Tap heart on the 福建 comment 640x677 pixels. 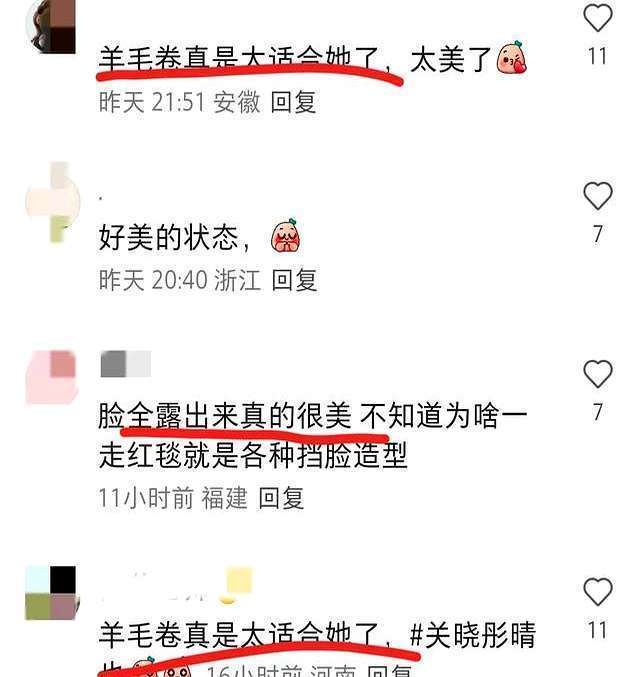pyautogui.click(x=598, y=373)
